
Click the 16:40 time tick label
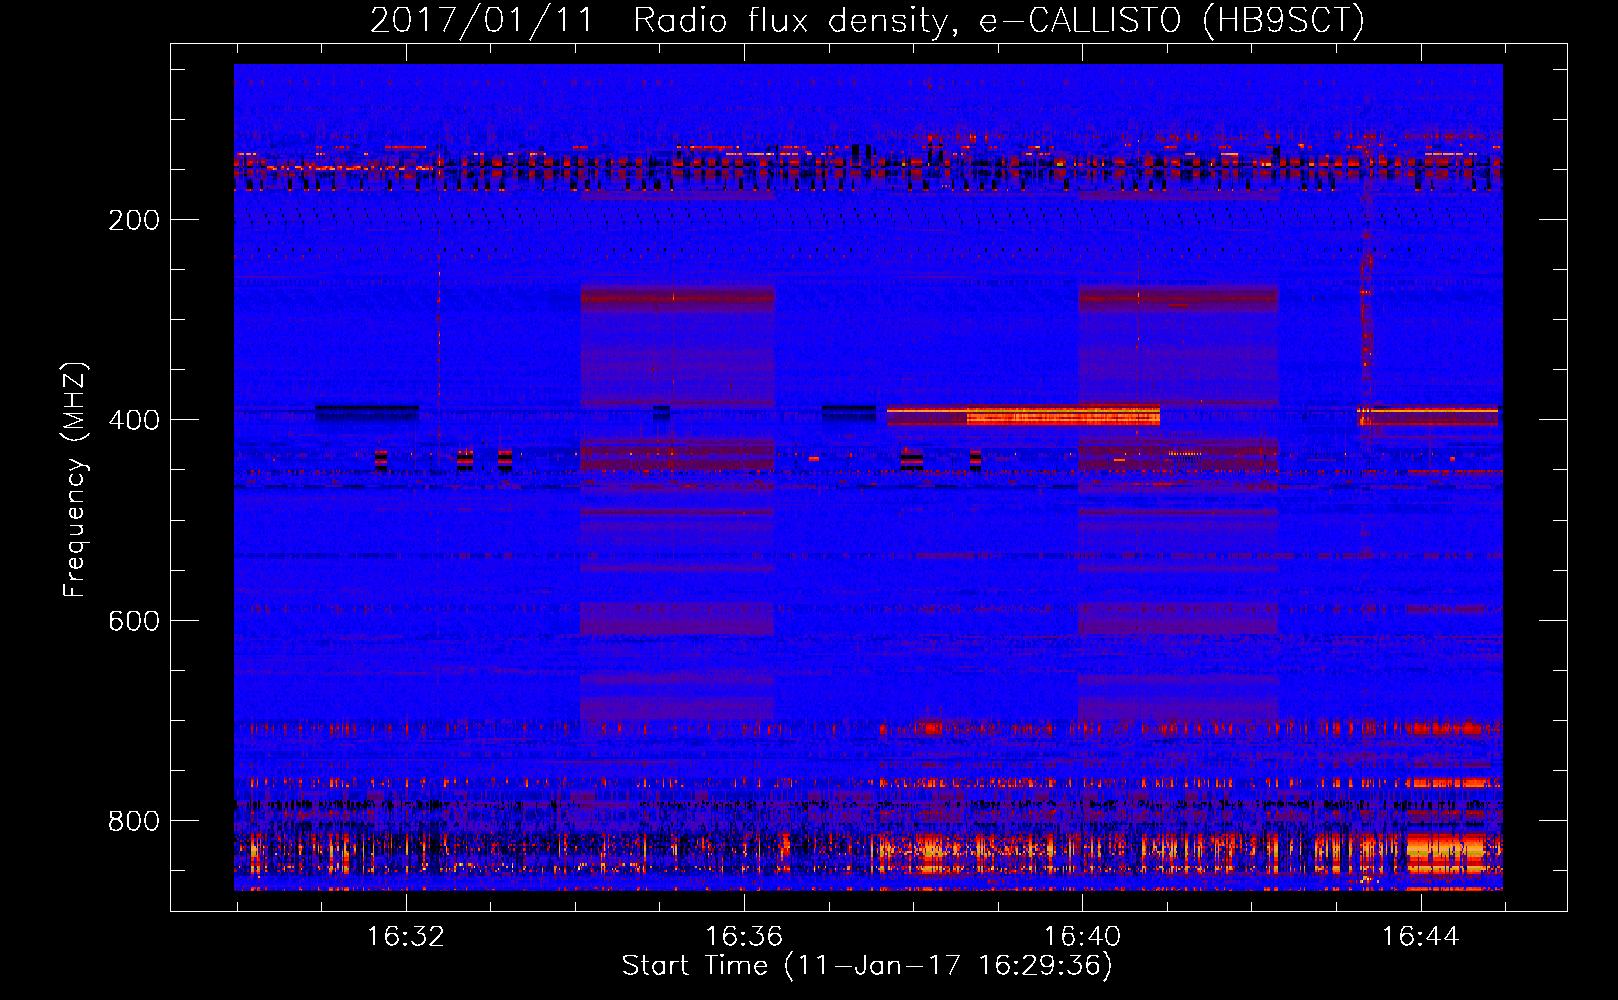1082,937
